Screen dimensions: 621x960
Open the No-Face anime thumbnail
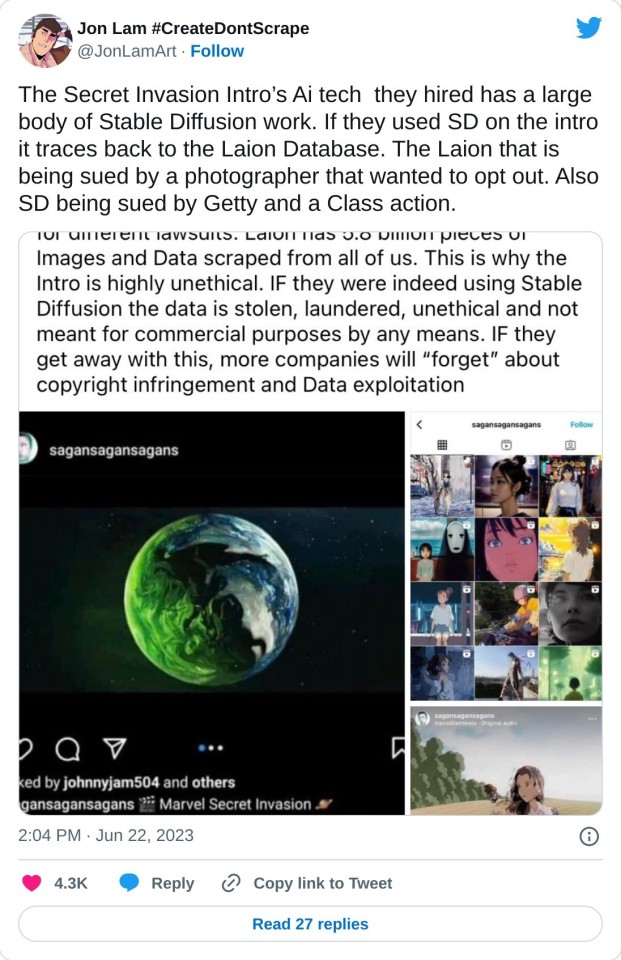(442, 550)
